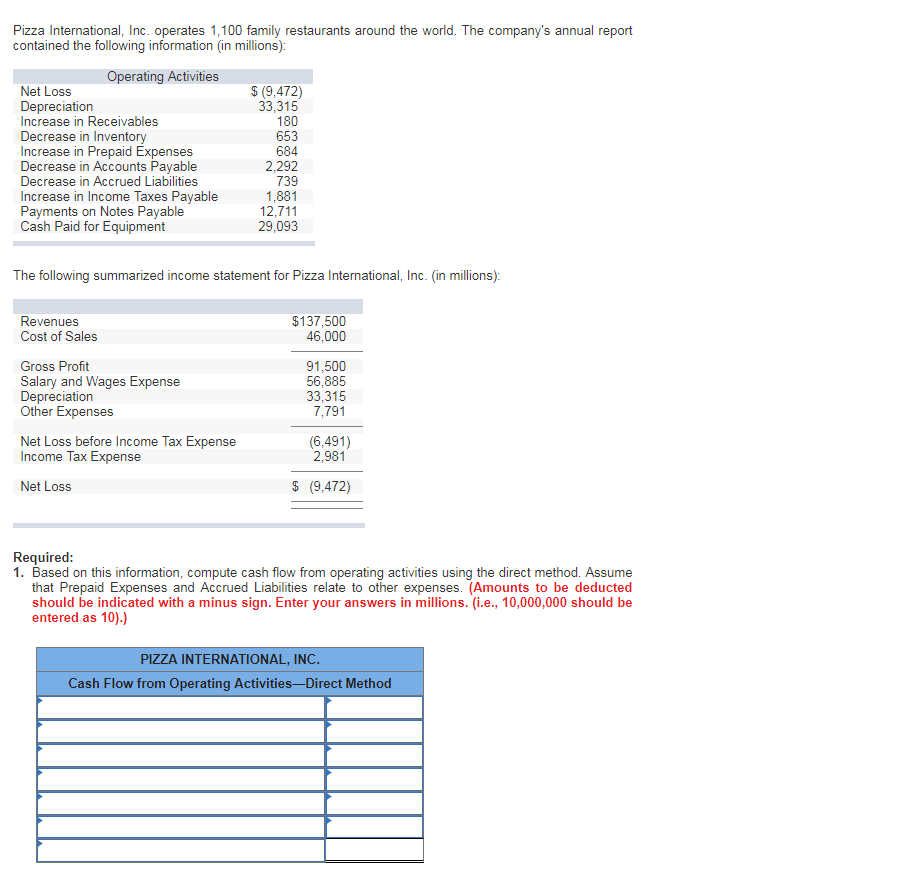
Task: Click Net Loss label in income statement
Action: point(46,486)
